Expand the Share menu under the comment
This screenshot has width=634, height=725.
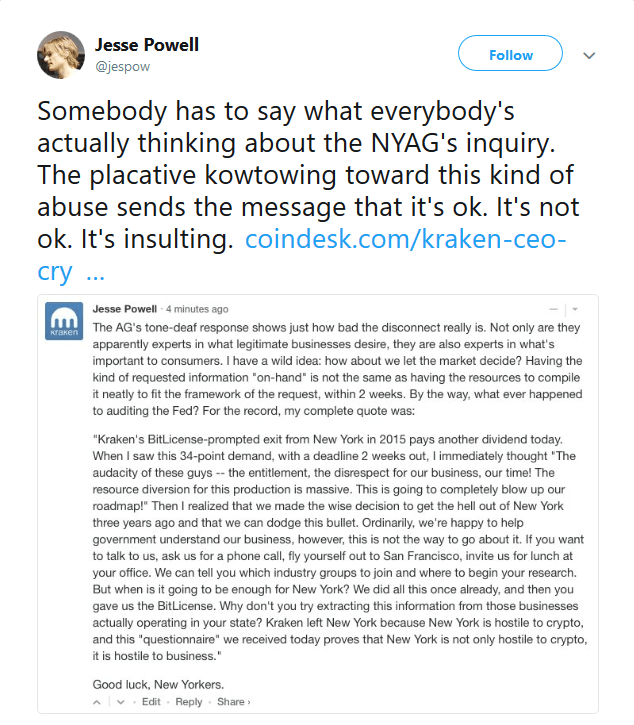pos(233,702)
